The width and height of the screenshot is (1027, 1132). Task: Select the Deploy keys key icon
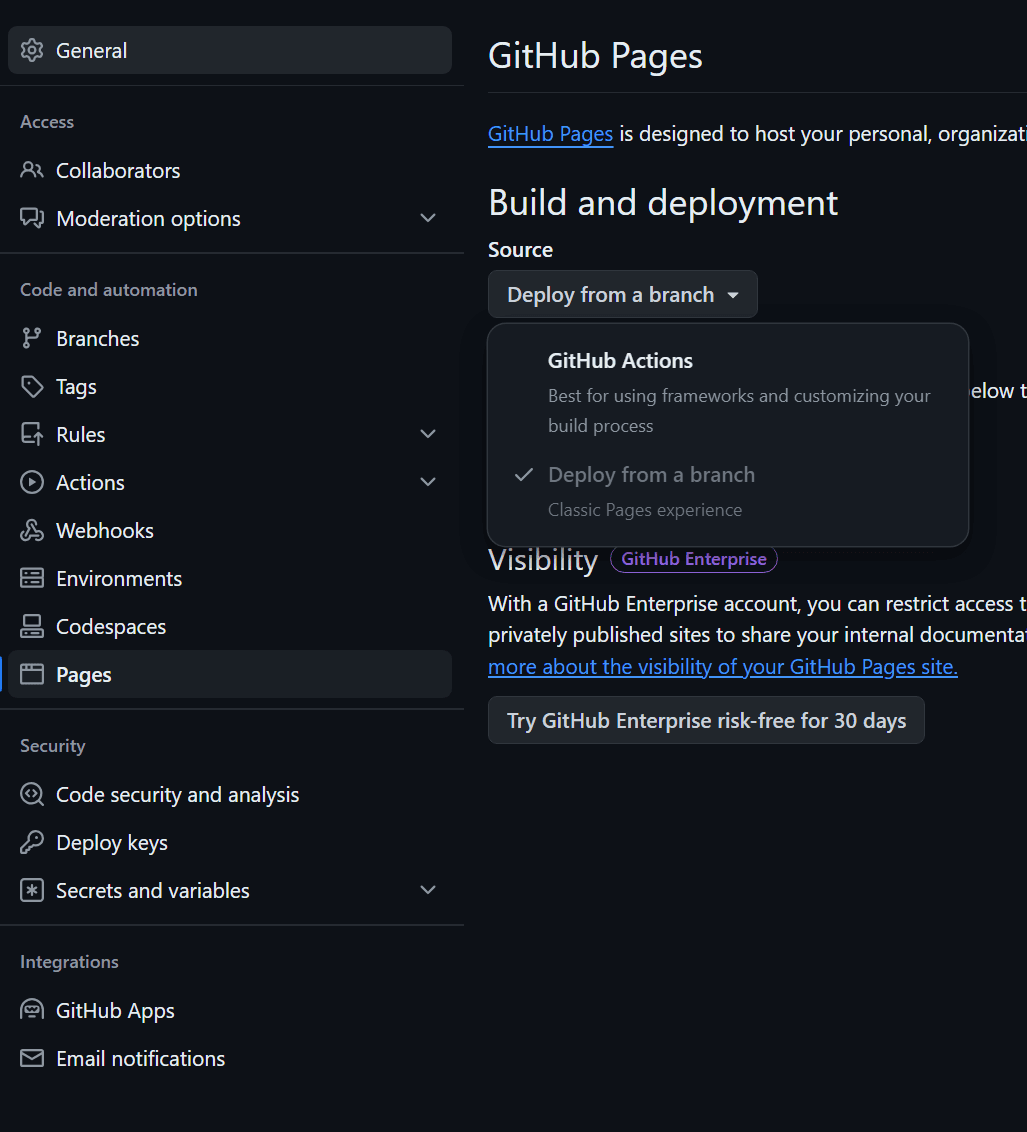pos(31,842)
